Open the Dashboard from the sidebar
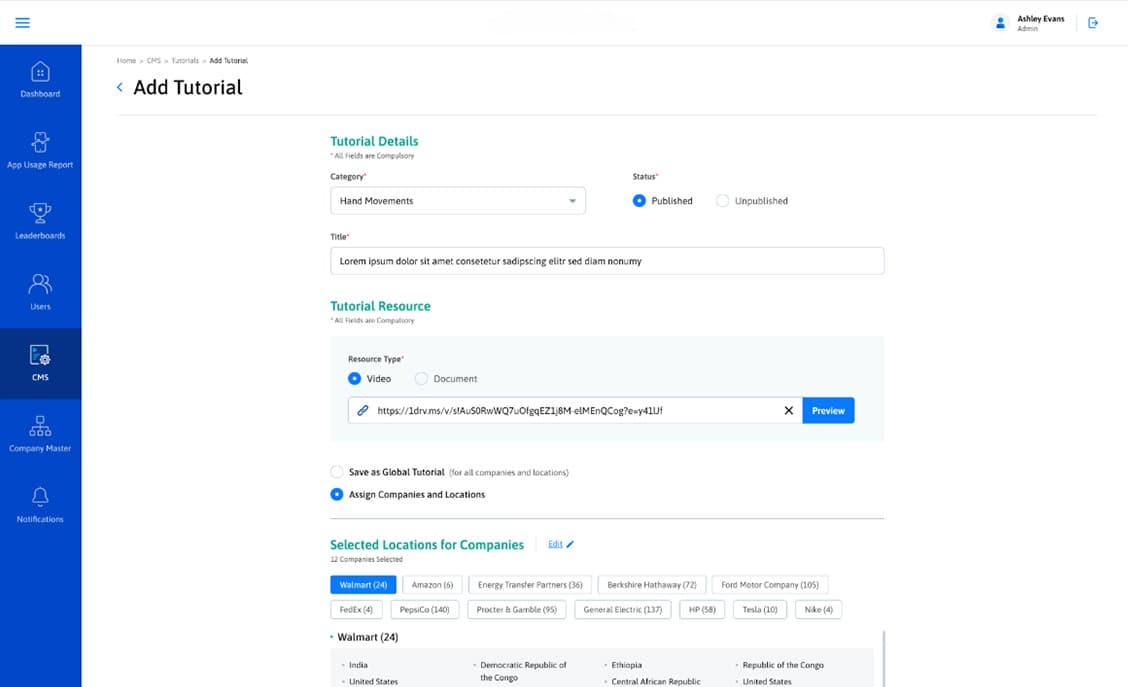 (40, 78)
